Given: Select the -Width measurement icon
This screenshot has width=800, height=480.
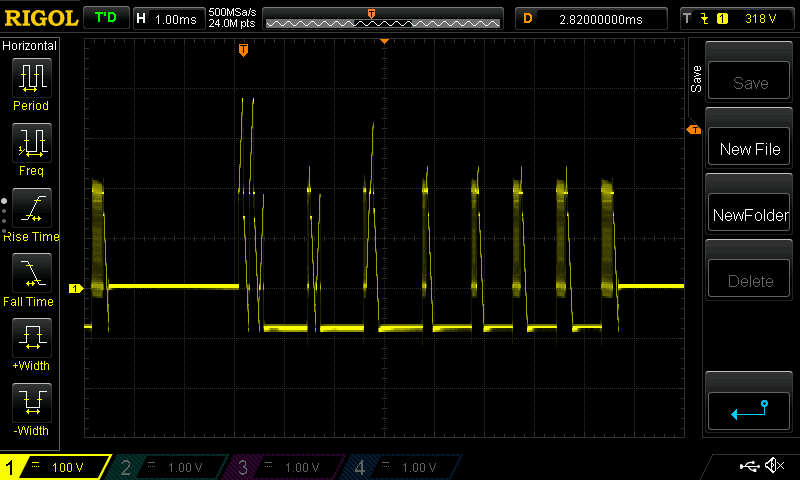Looking at the screenshot, I should (x=32, y=402).
